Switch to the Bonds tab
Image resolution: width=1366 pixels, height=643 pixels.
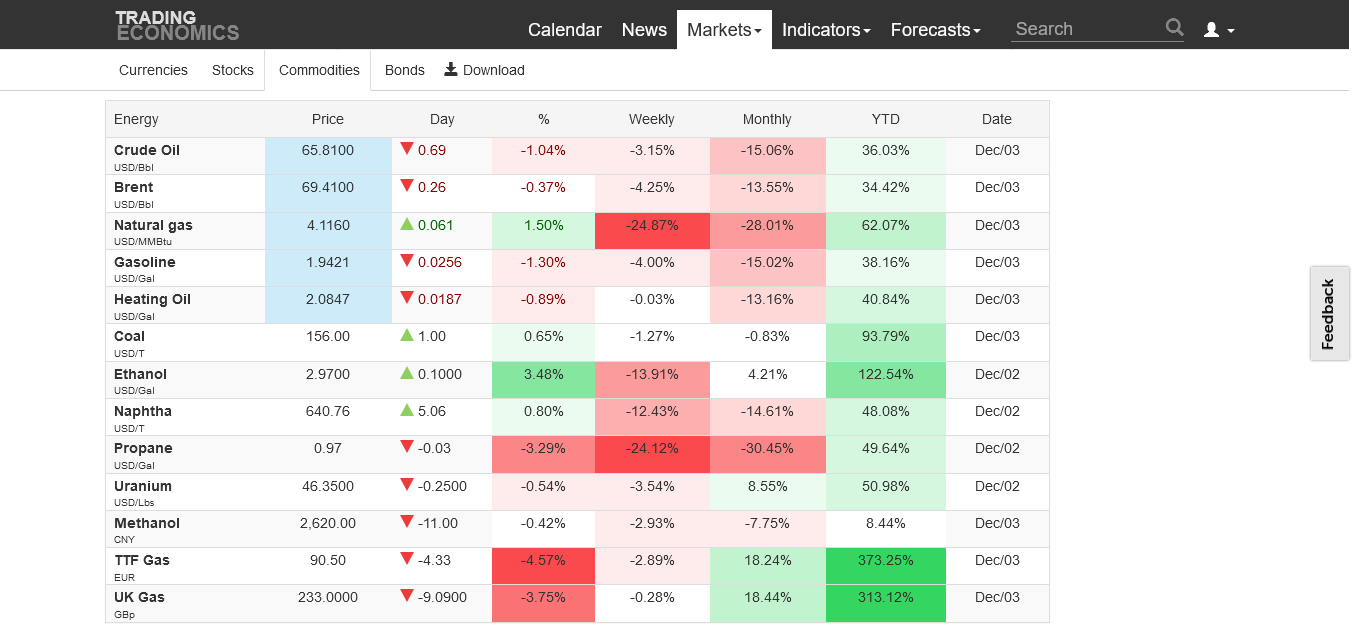404,70
